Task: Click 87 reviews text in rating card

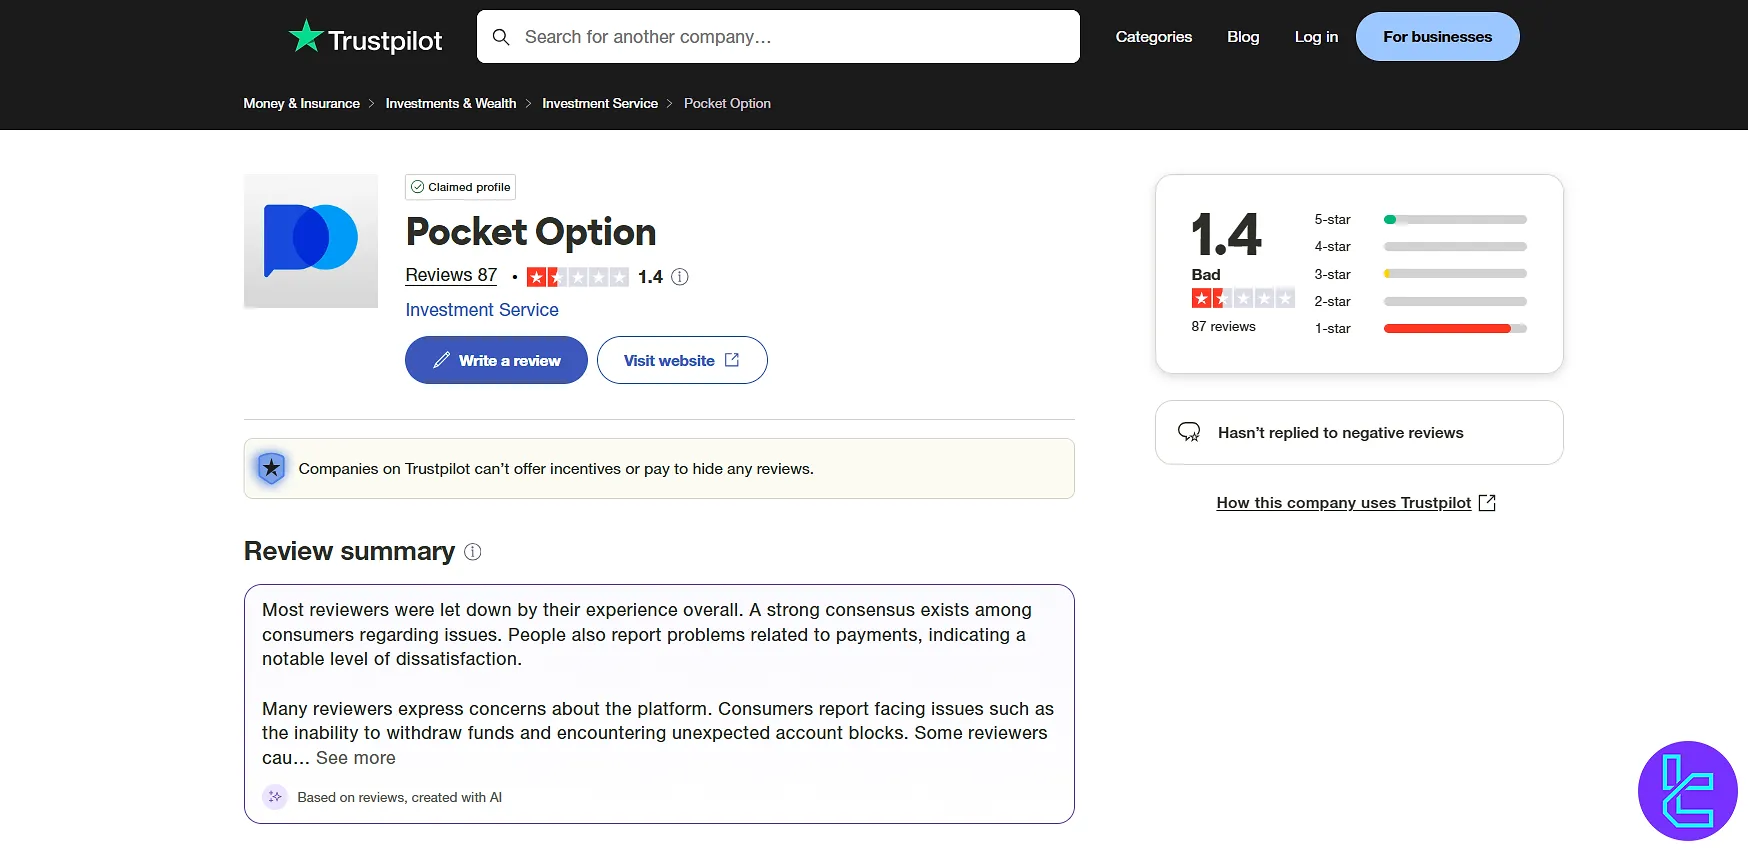Action: [1223, 326]
